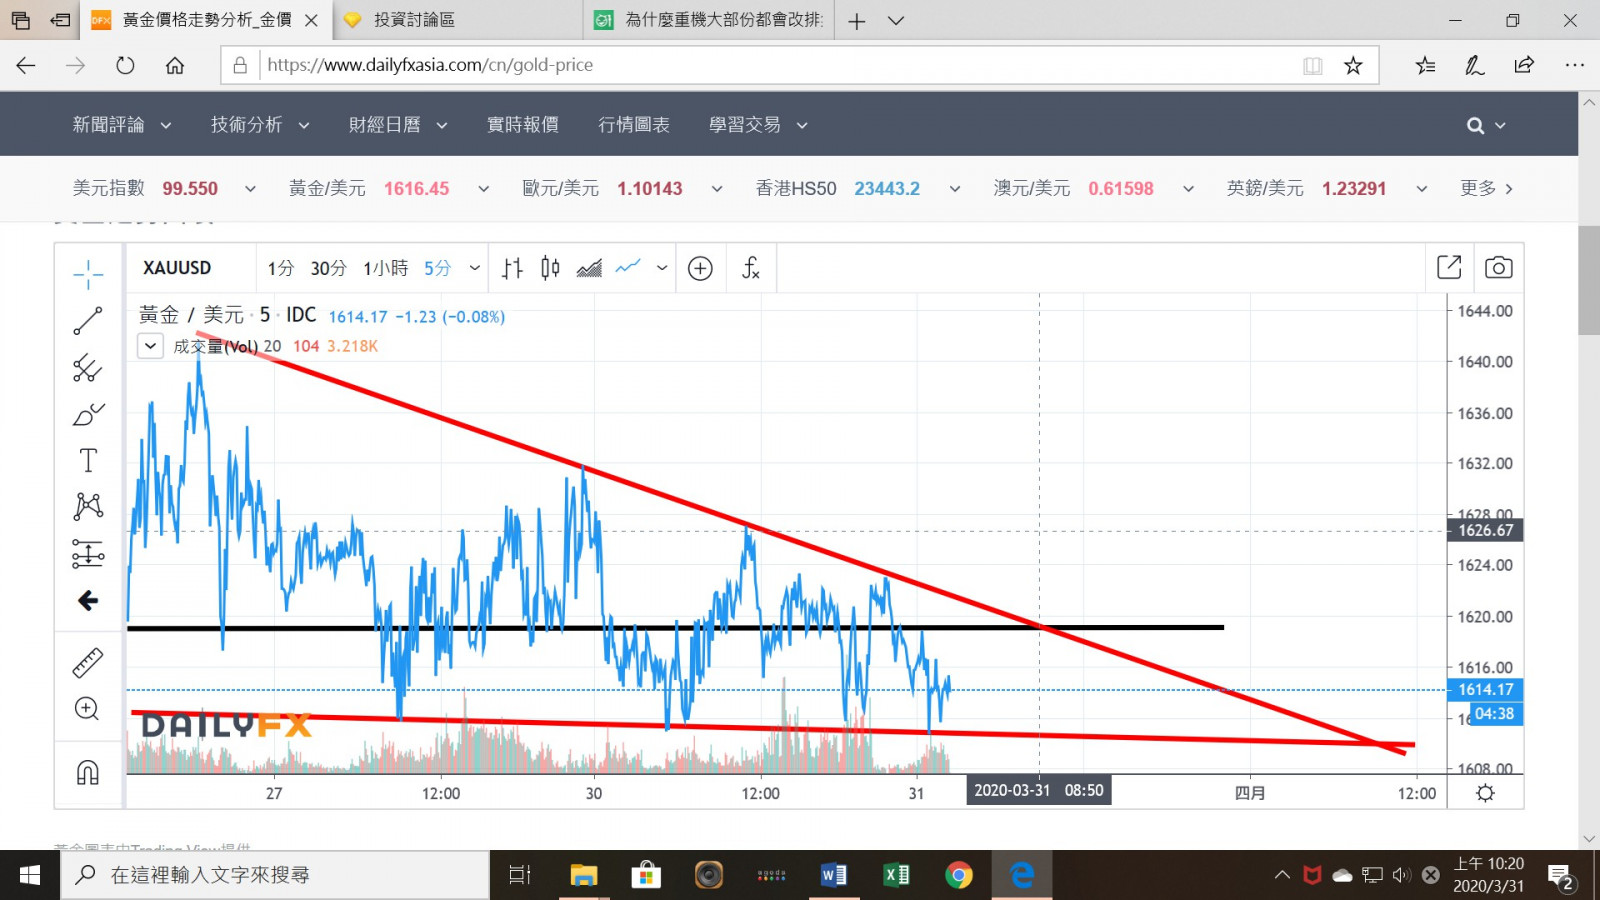The image size is (1600, 900).
Task: Open the indicators fx menu
Action: (750, 268)
